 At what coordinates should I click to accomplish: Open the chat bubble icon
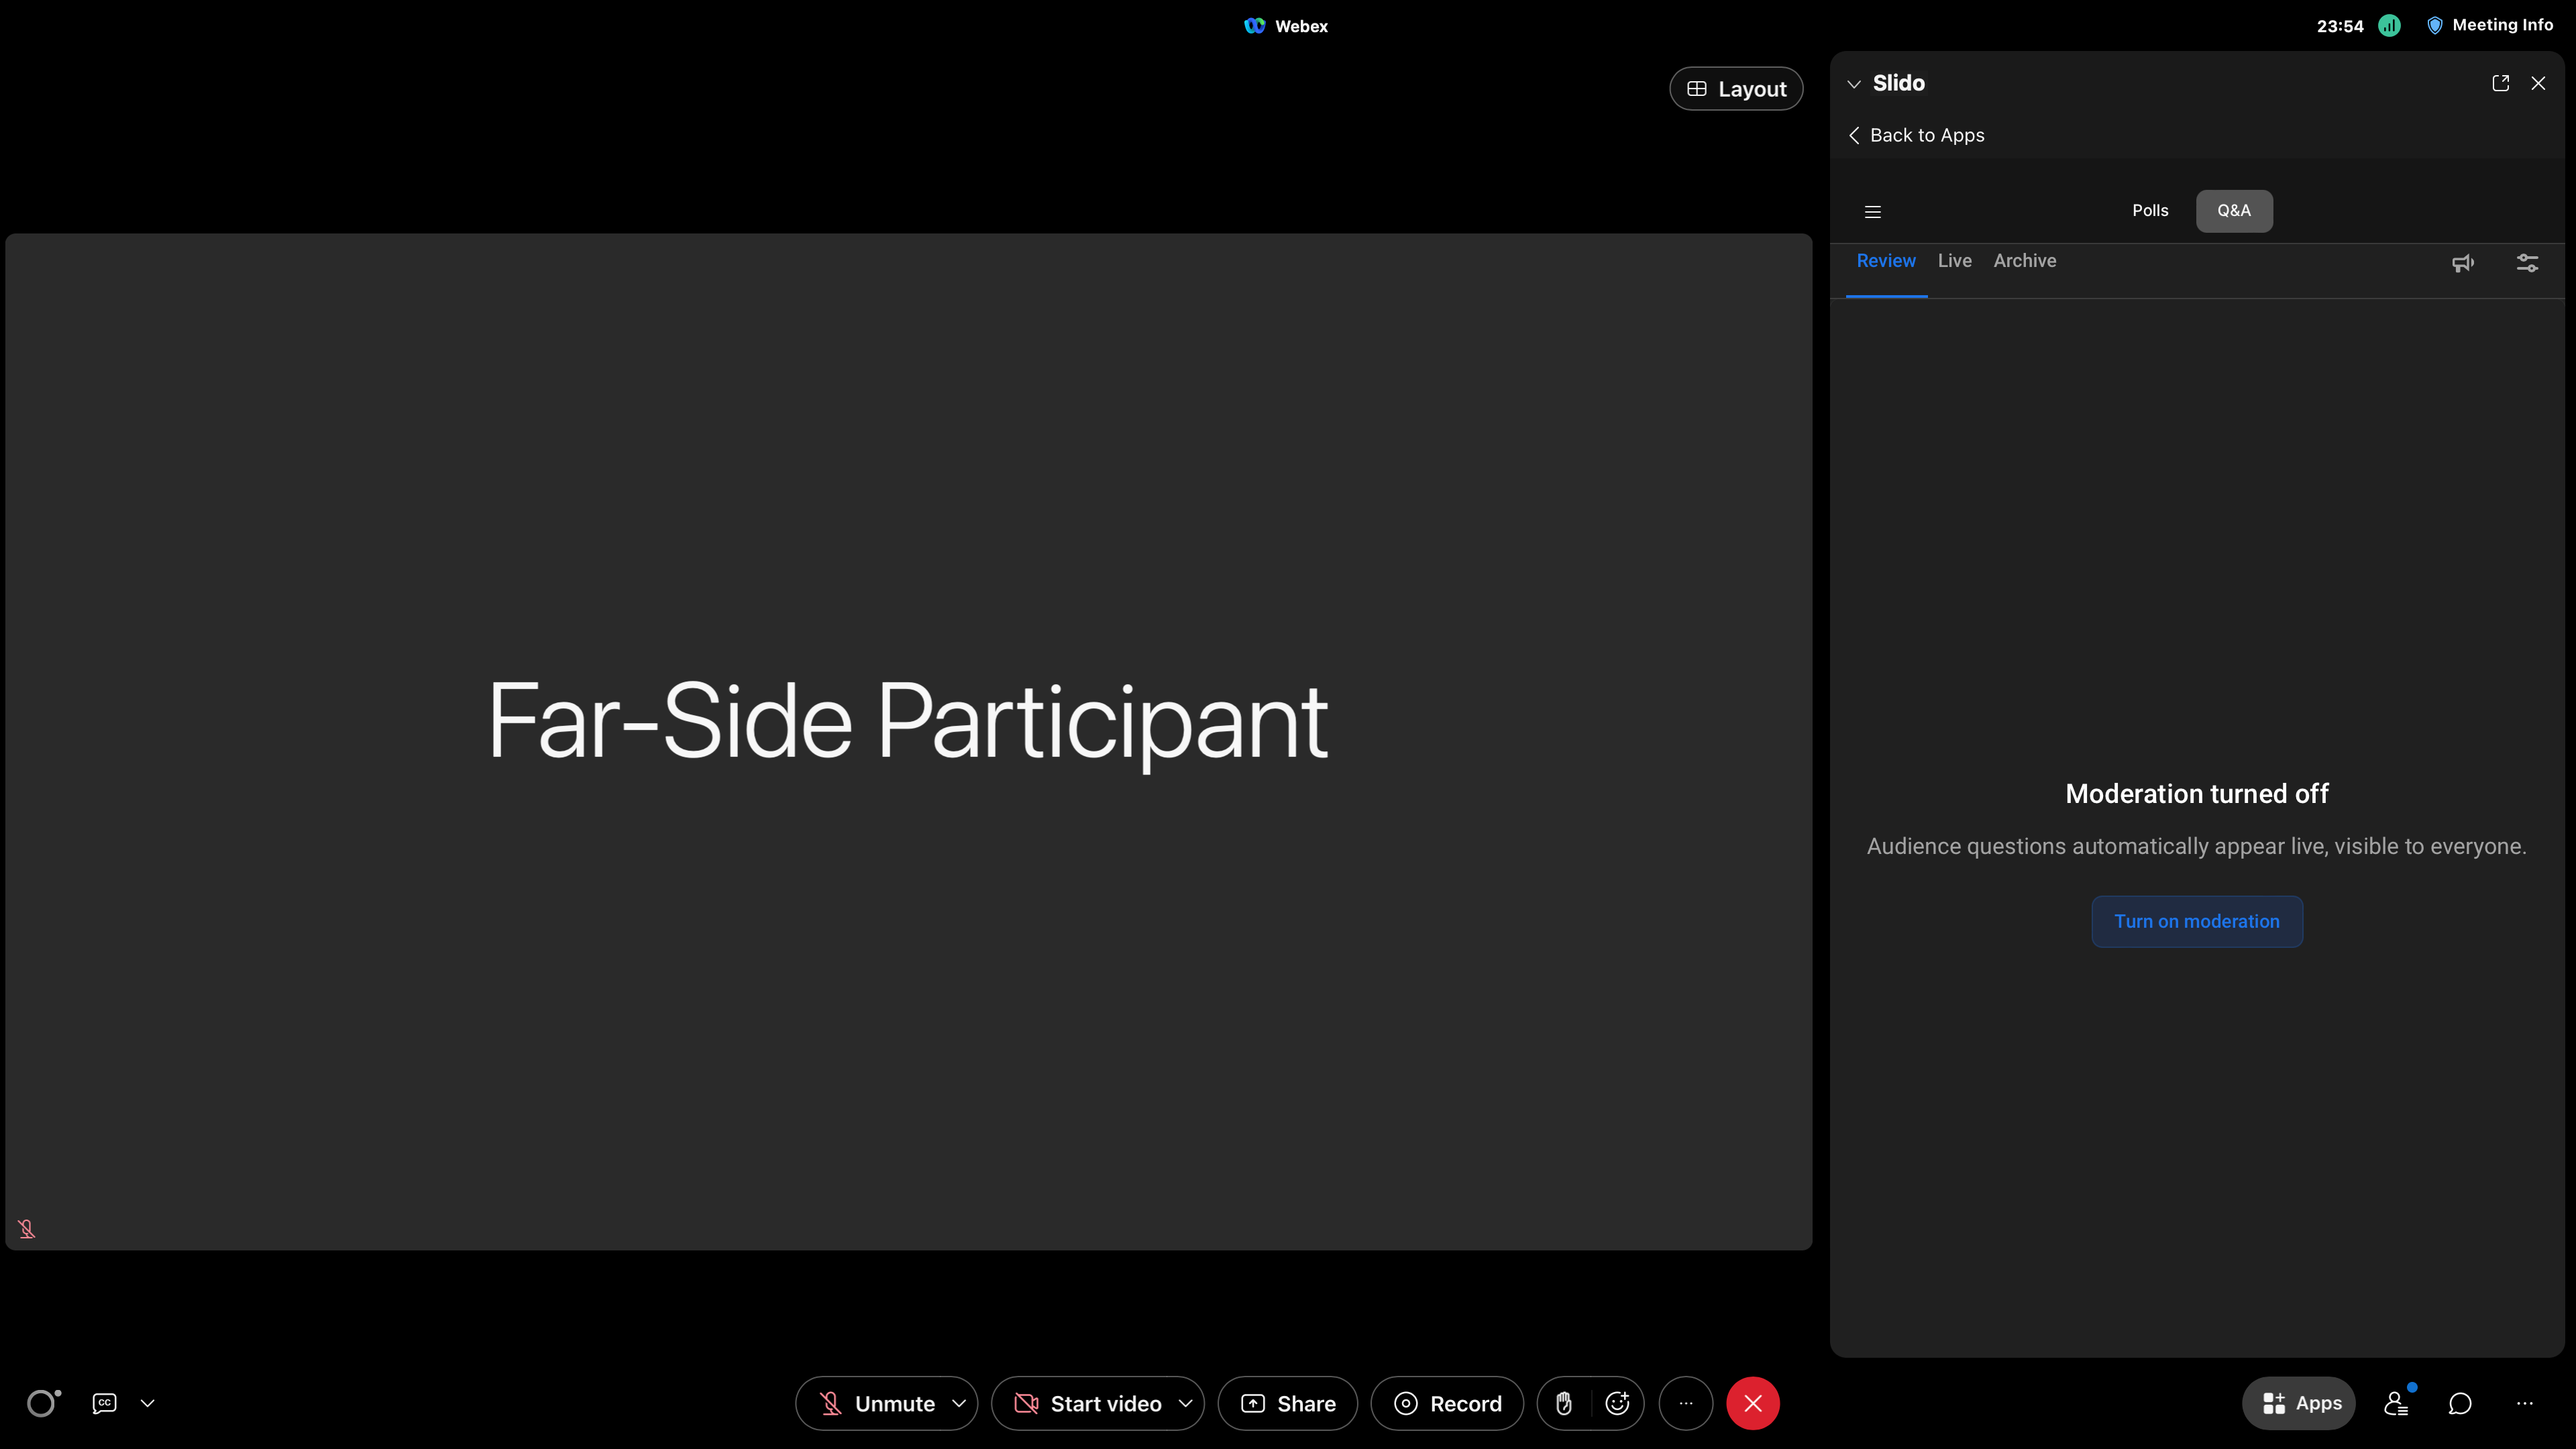2460,1403
